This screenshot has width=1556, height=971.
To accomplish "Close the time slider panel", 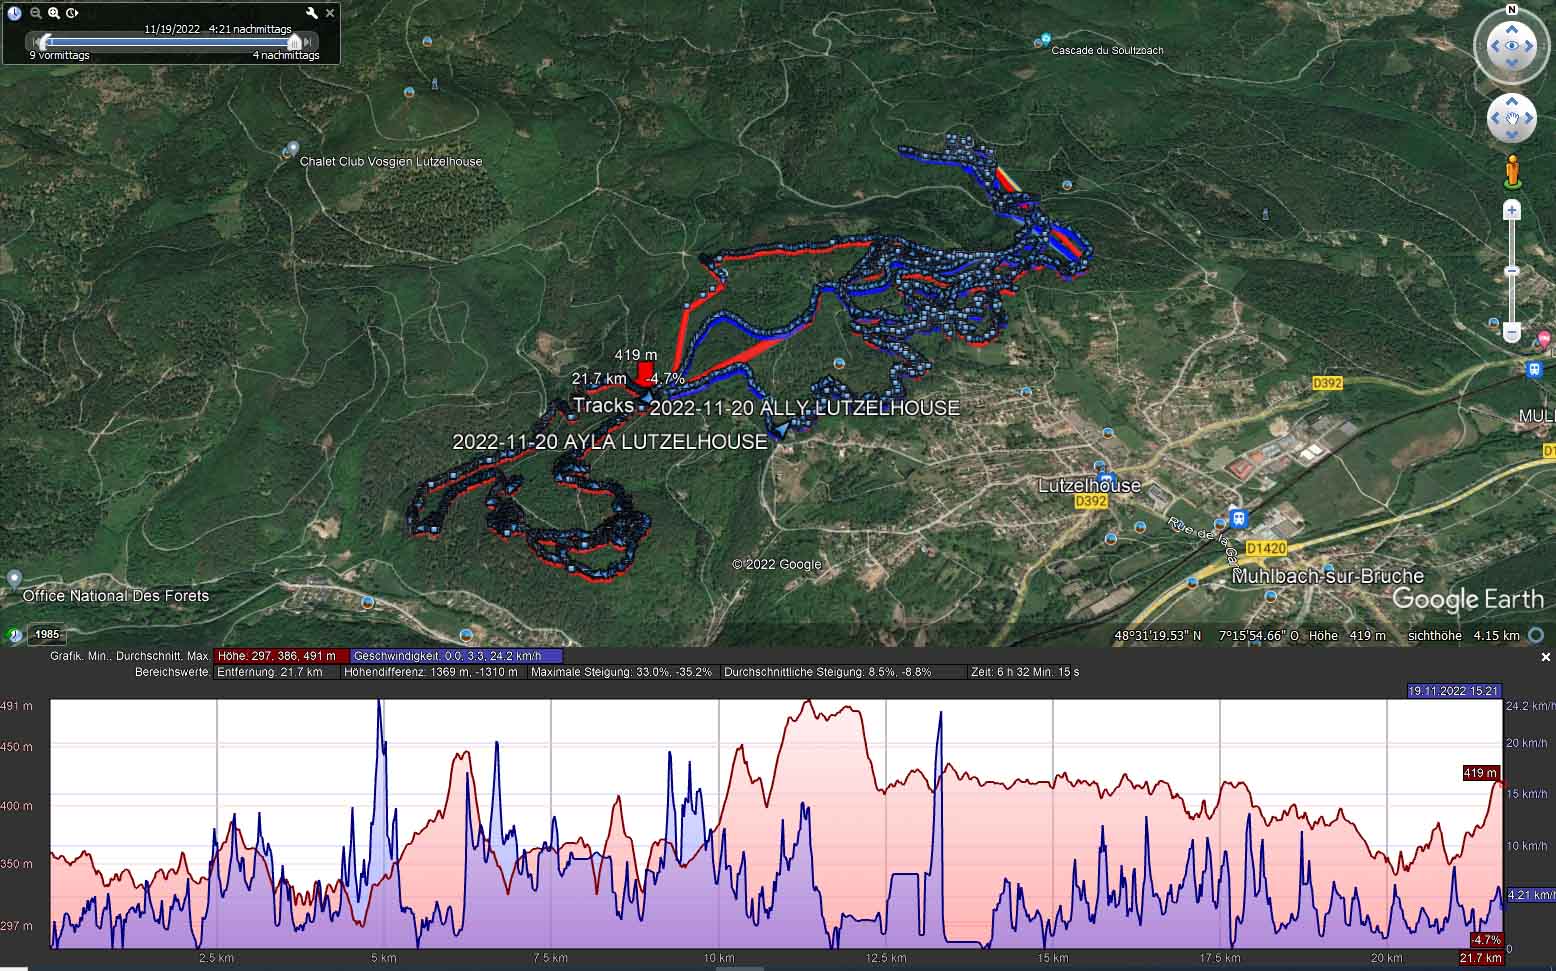I will tap(330, 13).
